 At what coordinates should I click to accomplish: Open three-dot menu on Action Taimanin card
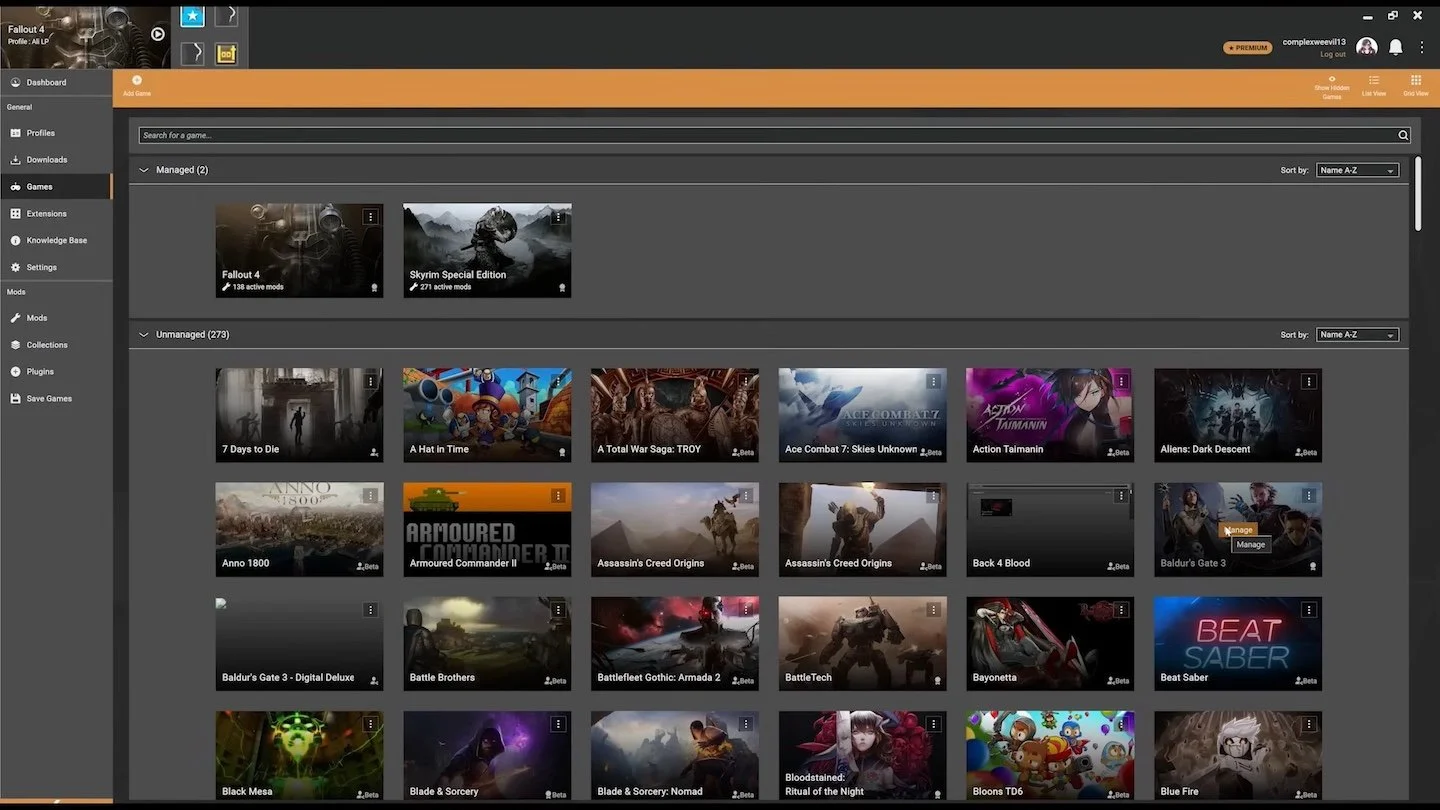click(1121, 381)
